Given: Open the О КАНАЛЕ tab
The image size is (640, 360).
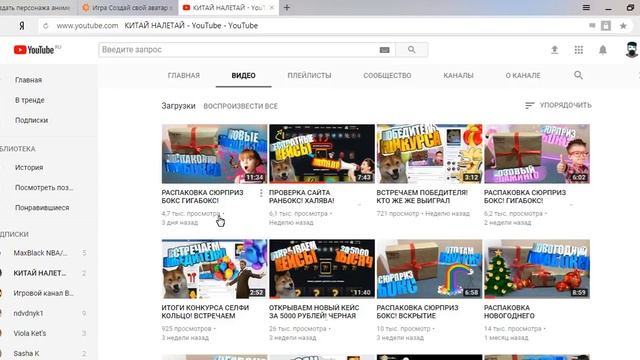Looking at the screenshot, I should point(523,76).
